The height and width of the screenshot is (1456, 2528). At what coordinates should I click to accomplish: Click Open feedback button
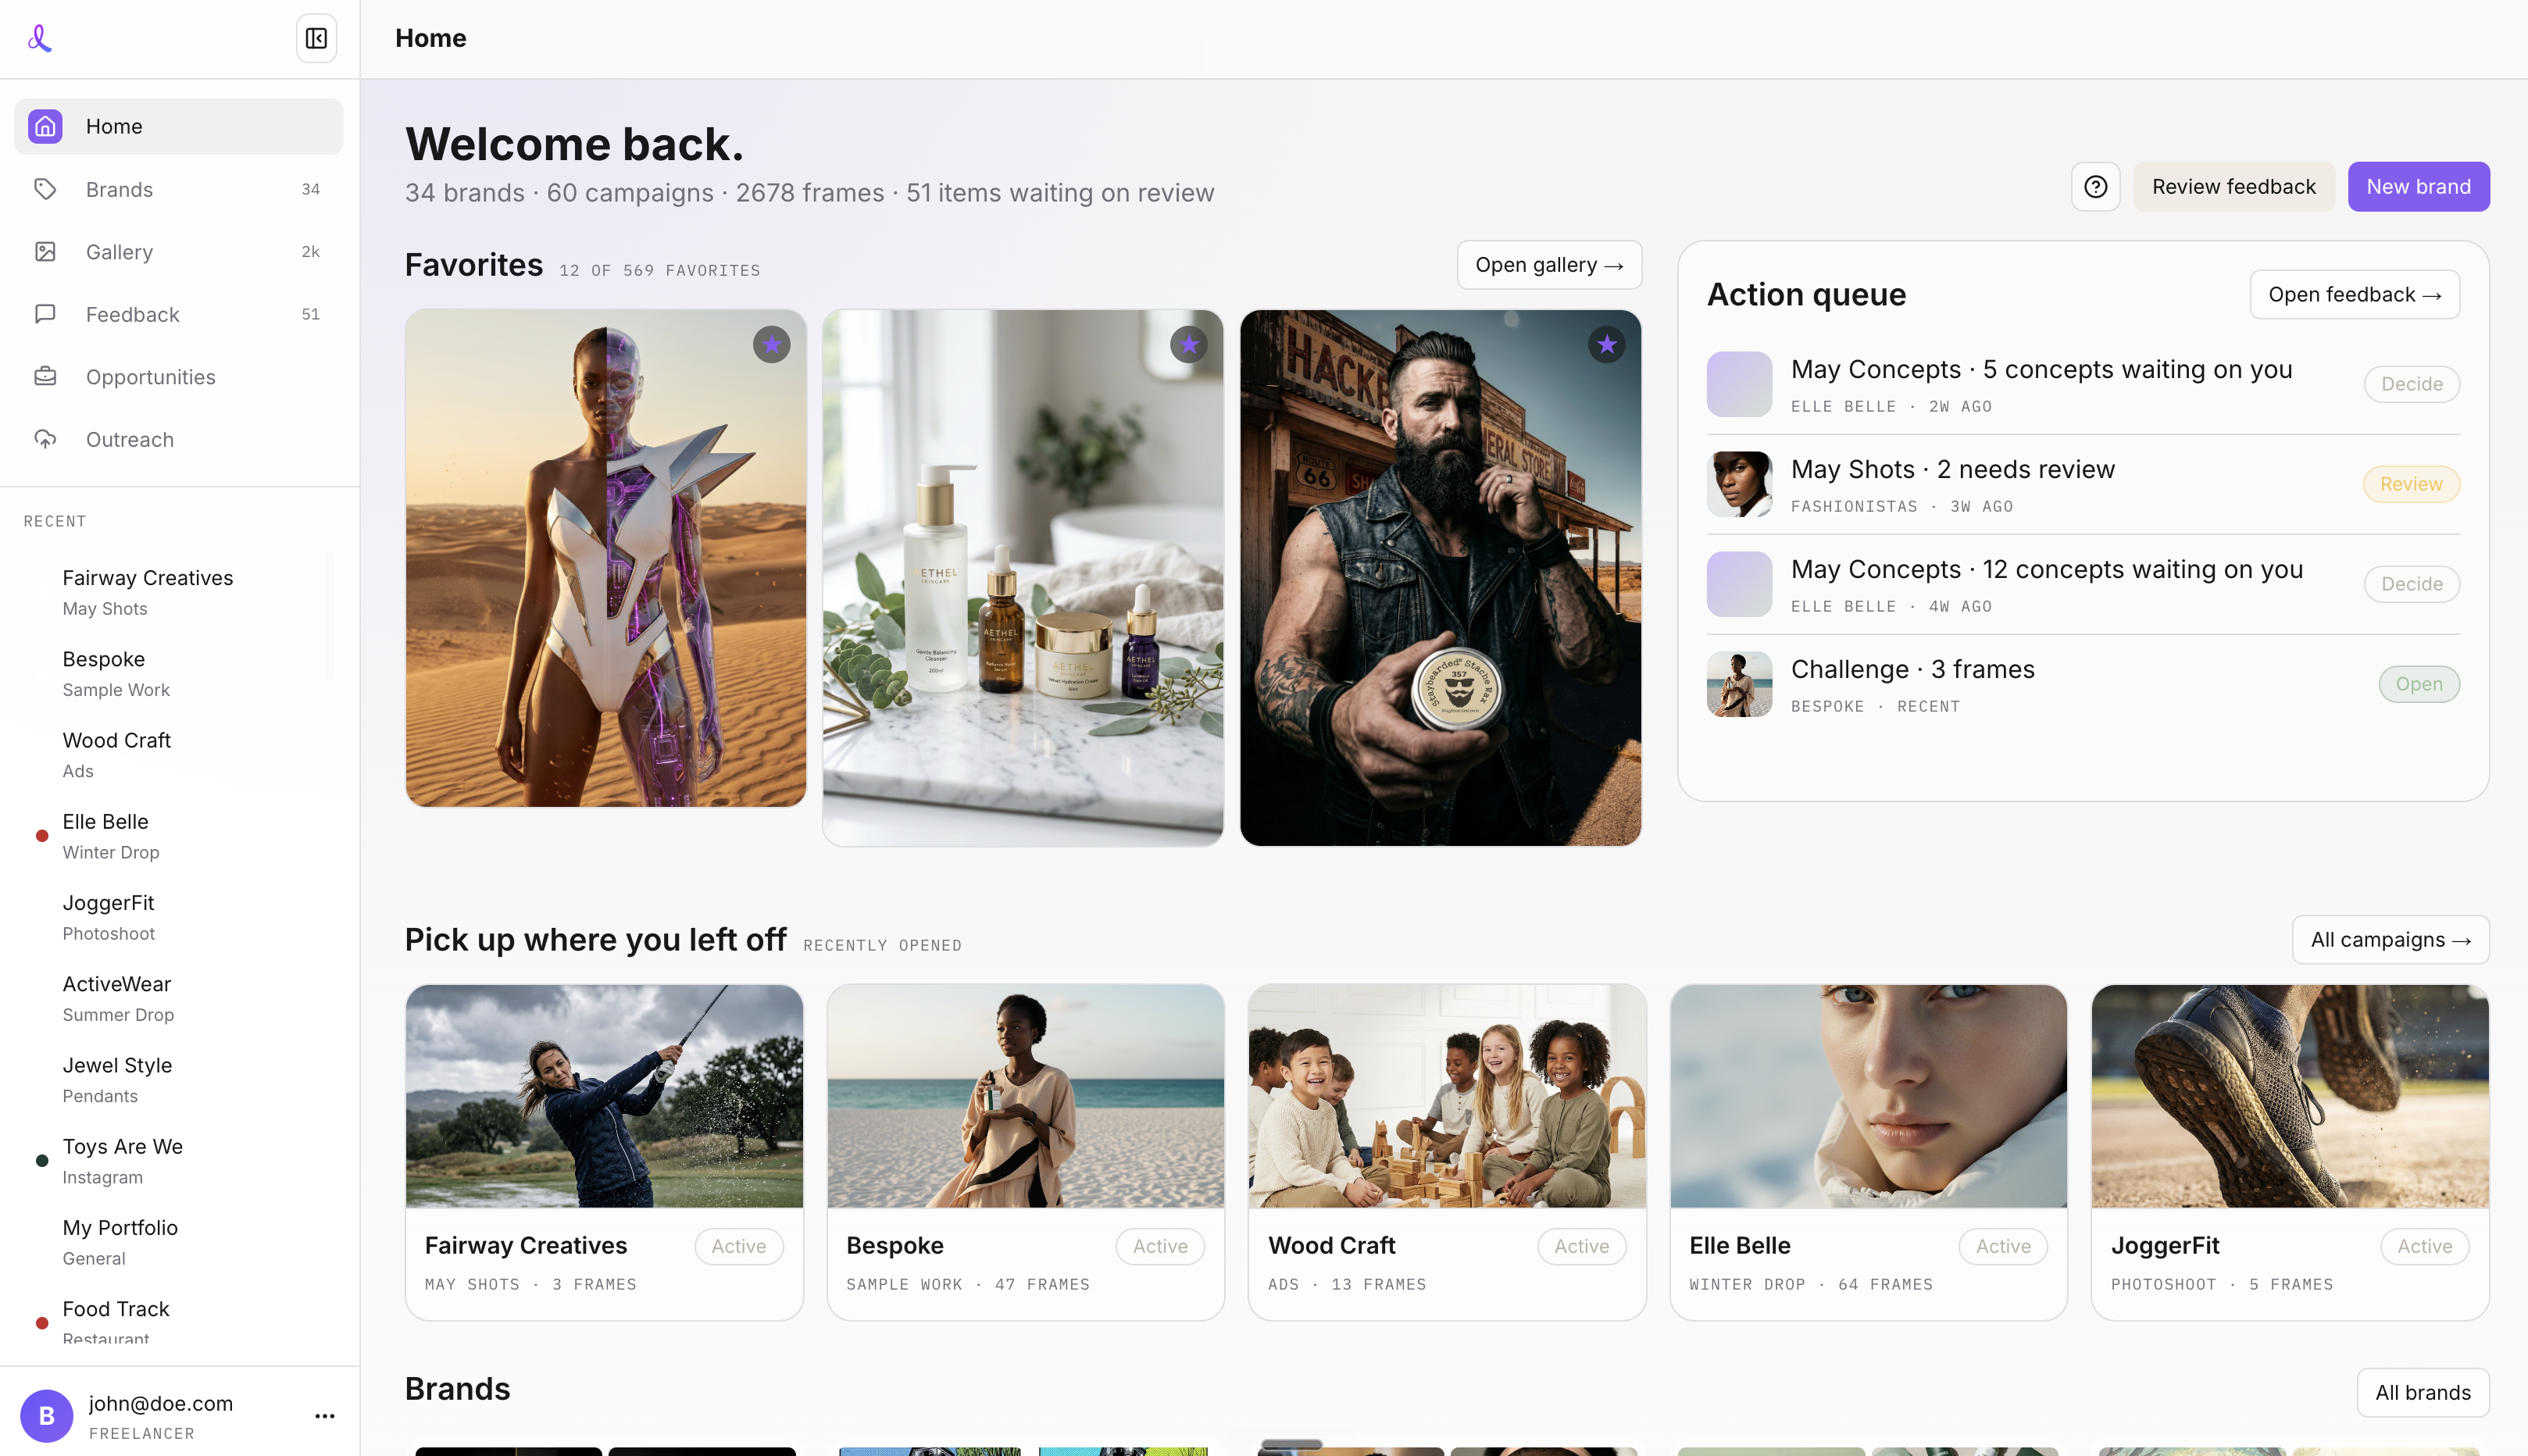coord(2354,295)
